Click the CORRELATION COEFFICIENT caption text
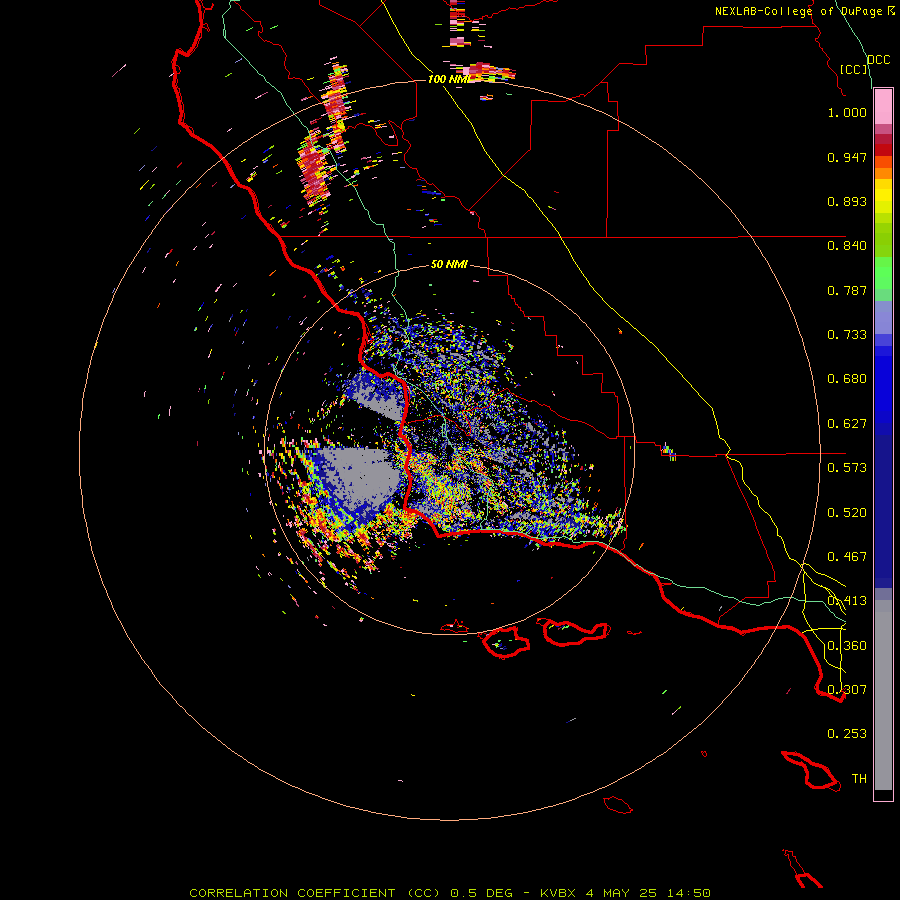Screen dimensions: 900x900 [x=293, y=893]
